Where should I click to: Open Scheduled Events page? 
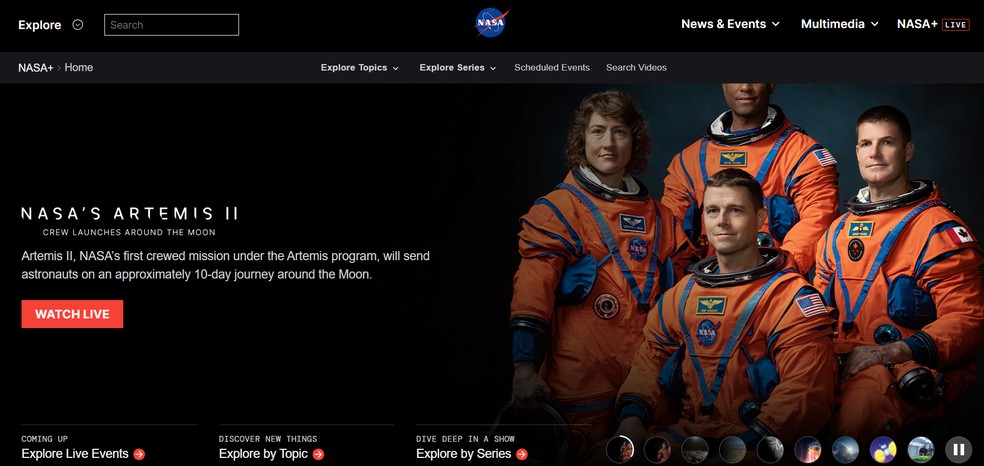pos(552,68)
